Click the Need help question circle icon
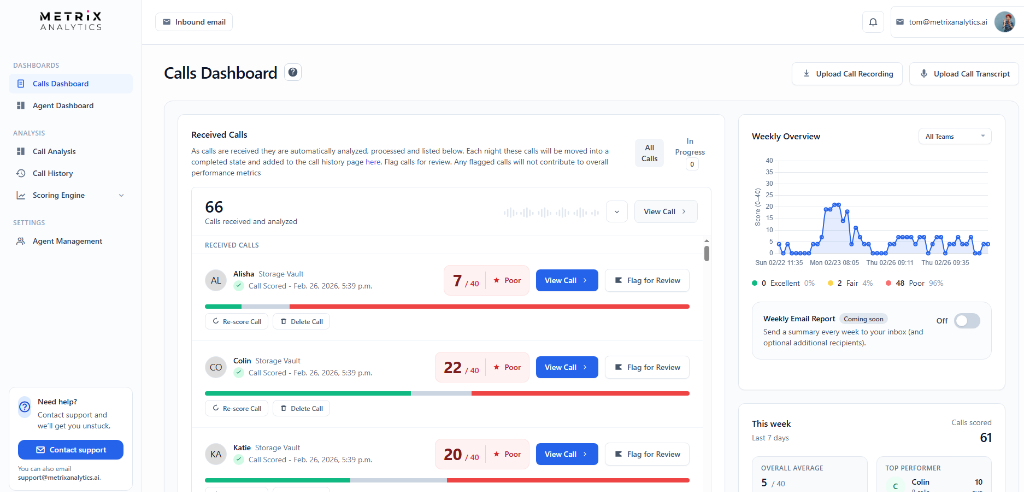1024x492 pixels. tap(25, 406)
